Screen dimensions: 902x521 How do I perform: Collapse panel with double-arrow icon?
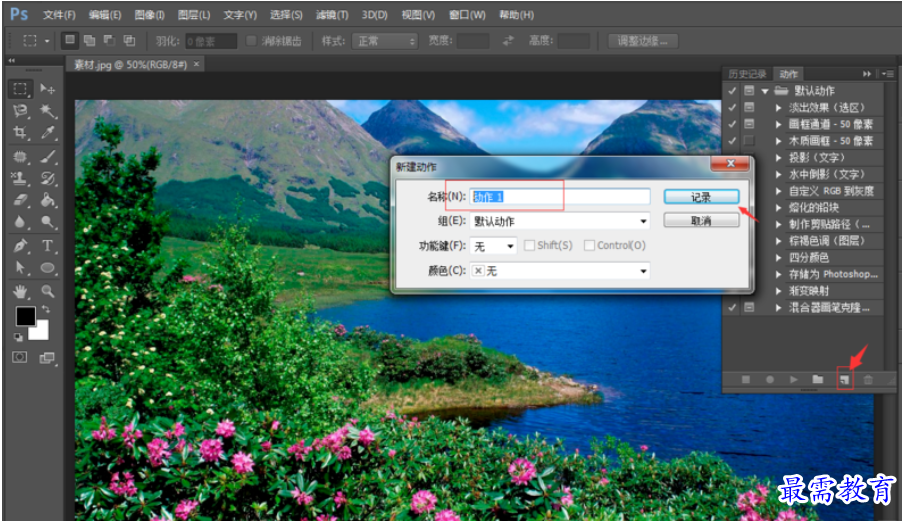click(x=866, y=74)
